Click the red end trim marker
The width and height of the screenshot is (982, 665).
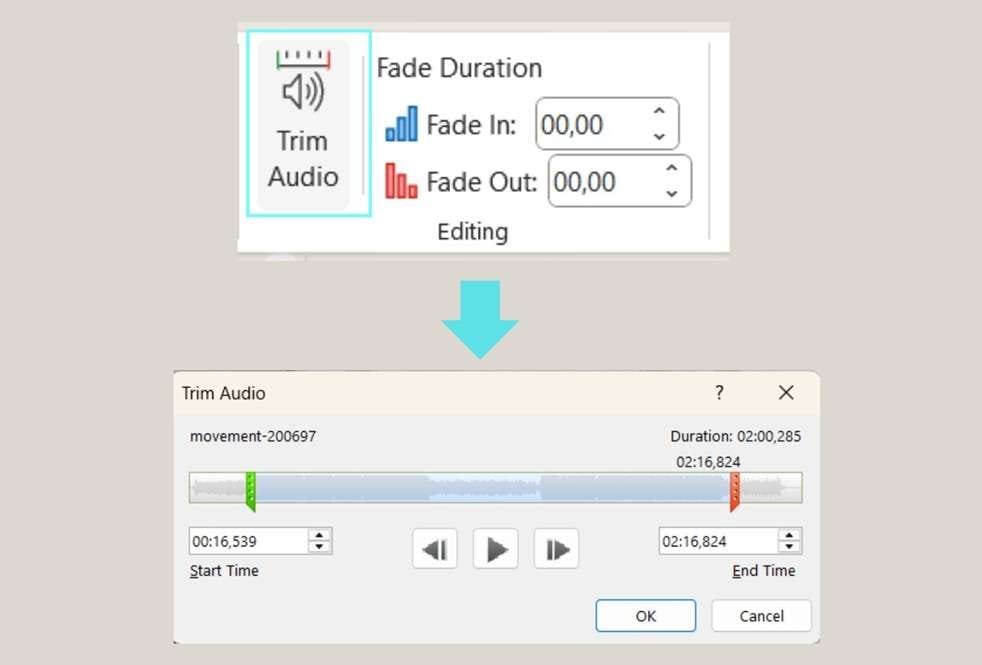(735, 492)
